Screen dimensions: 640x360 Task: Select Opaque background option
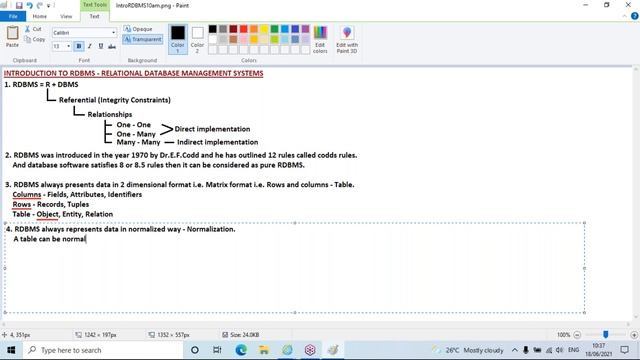point(138,29)
